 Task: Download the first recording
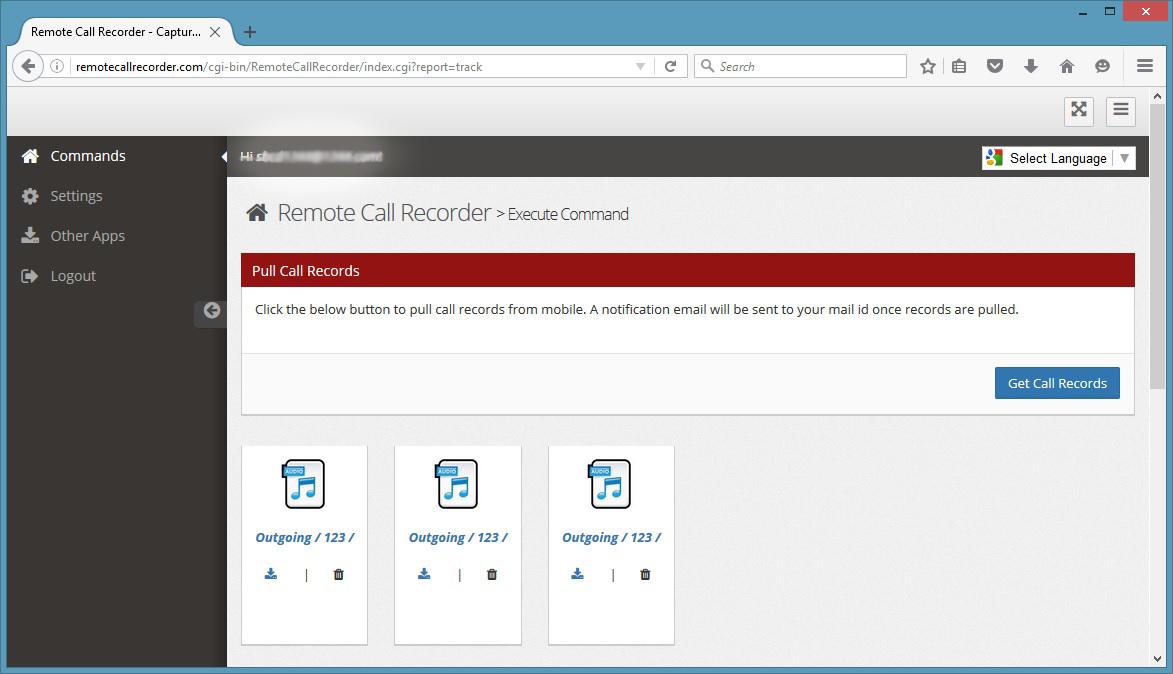(x=271, y=574)
